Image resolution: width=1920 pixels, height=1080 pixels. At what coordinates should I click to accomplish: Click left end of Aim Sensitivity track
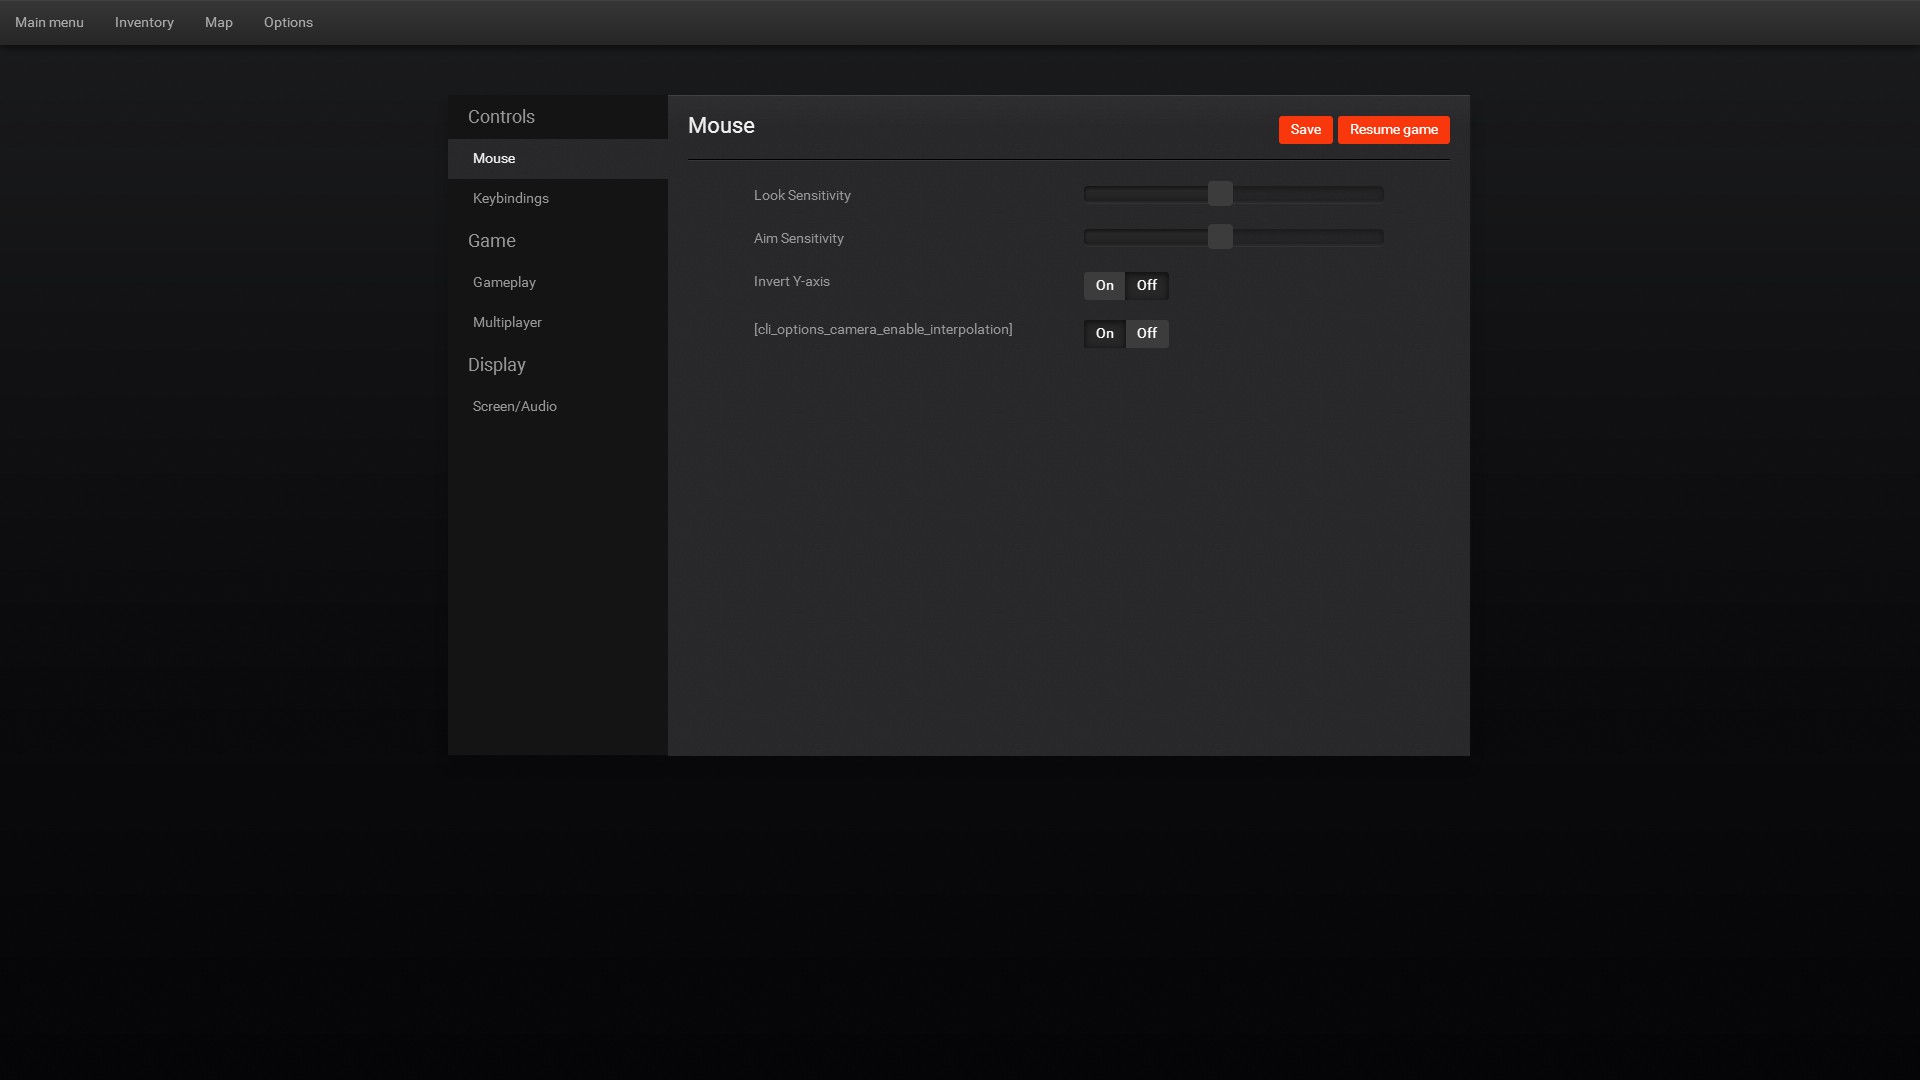[1092, 237]
